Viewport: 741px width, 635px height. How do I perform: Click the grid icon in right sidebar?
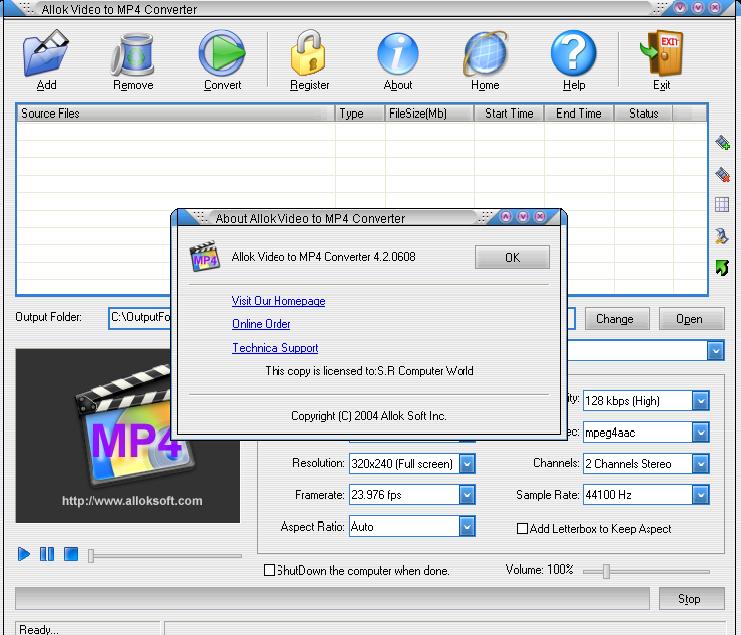coord(722,205)
